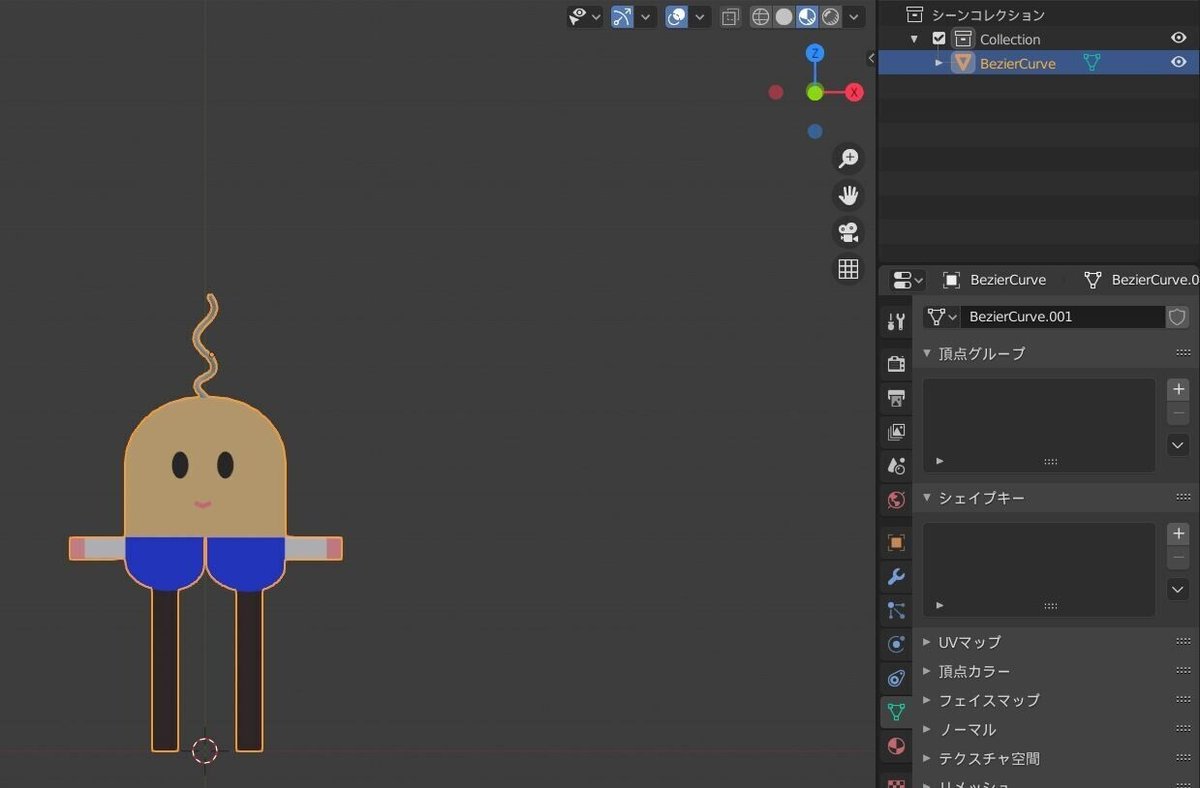Expand the BezierCurve tree item
Viewport: 1200px width, 788px height.
938,63
